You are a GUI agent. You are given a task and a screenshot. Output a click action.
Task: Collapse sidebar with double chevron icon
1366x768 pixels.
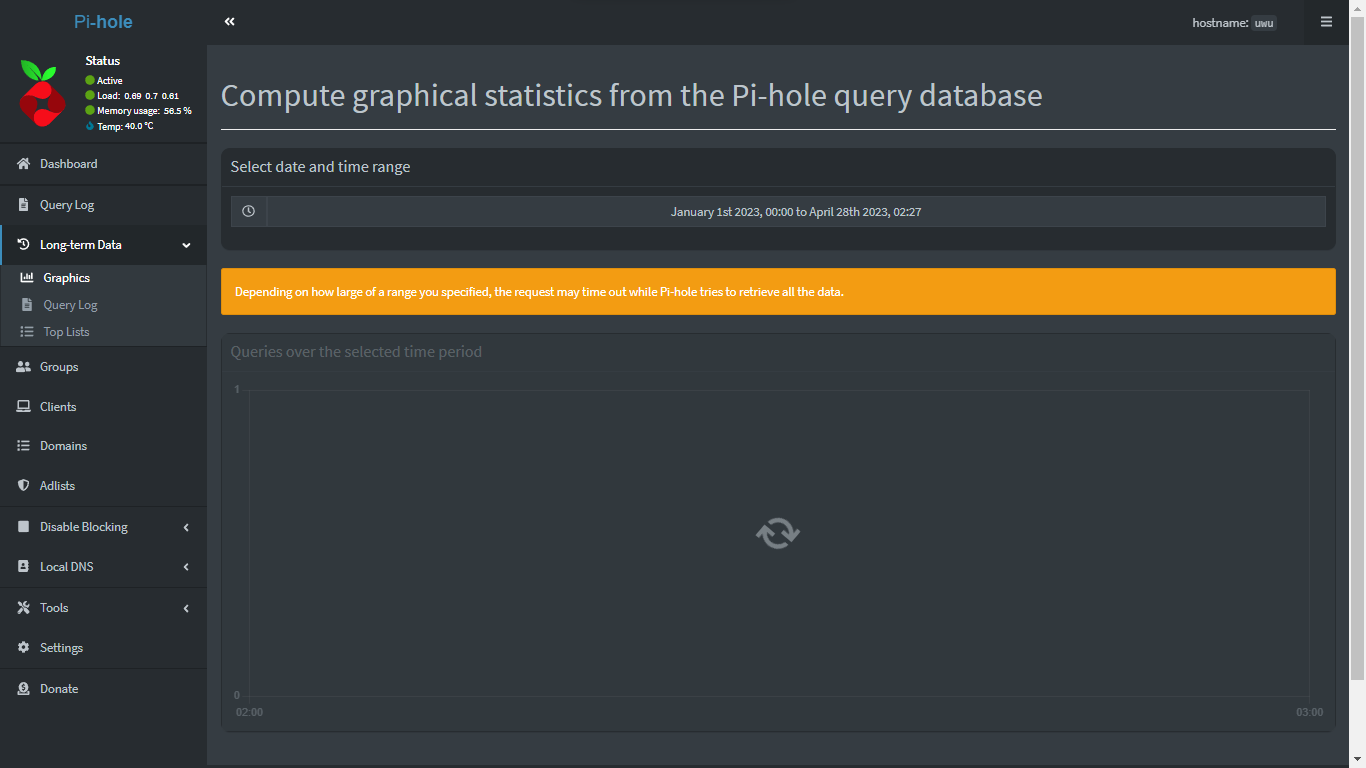pos(230,22)
